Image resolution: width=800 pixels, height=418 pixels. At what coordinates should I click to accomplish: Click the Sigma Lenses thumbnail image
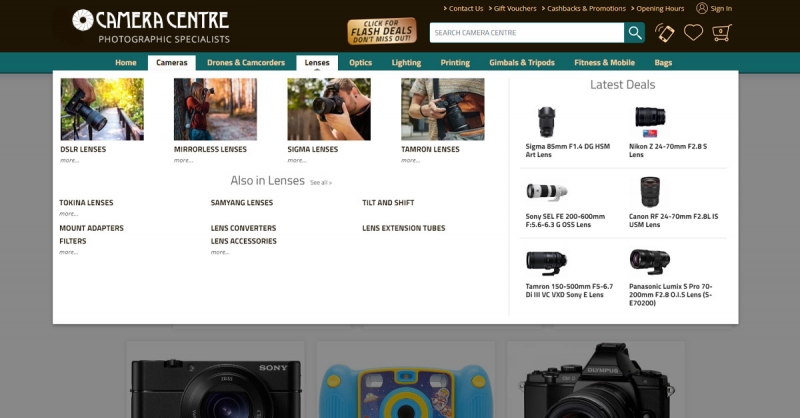click(329, 109)
